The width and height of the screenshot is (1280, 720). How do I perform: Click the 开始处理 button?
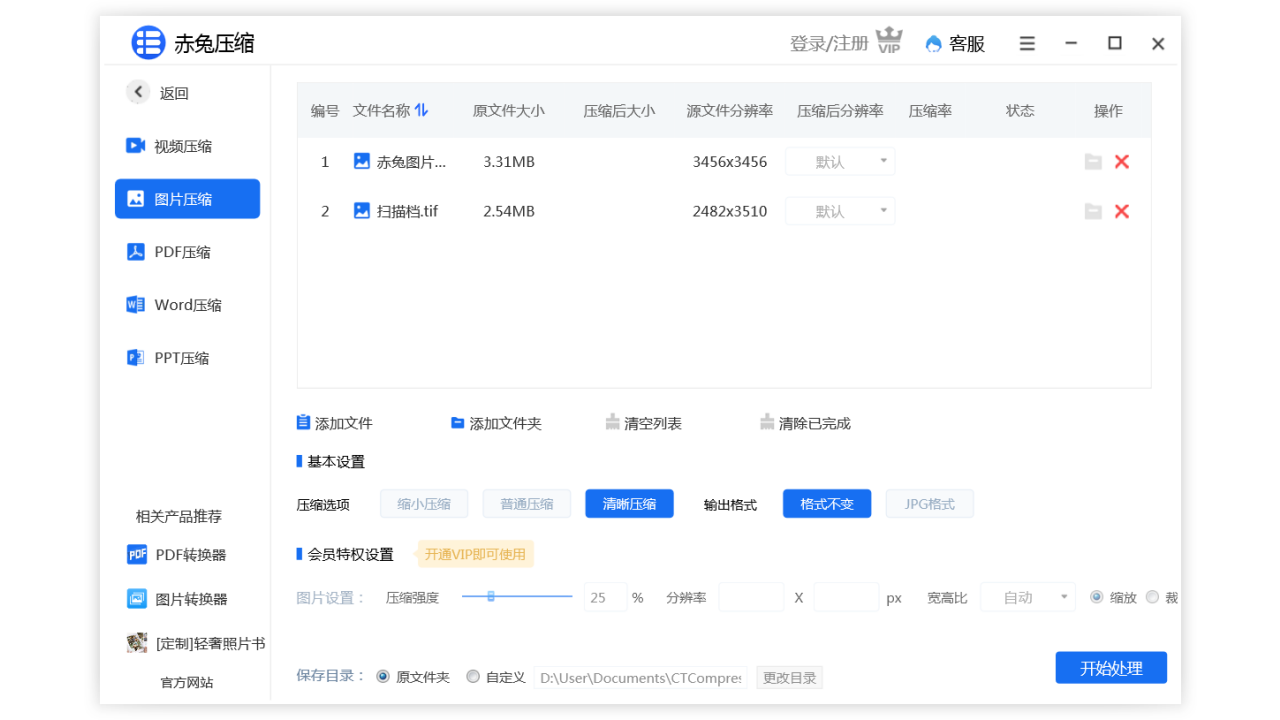[1111, 667]
